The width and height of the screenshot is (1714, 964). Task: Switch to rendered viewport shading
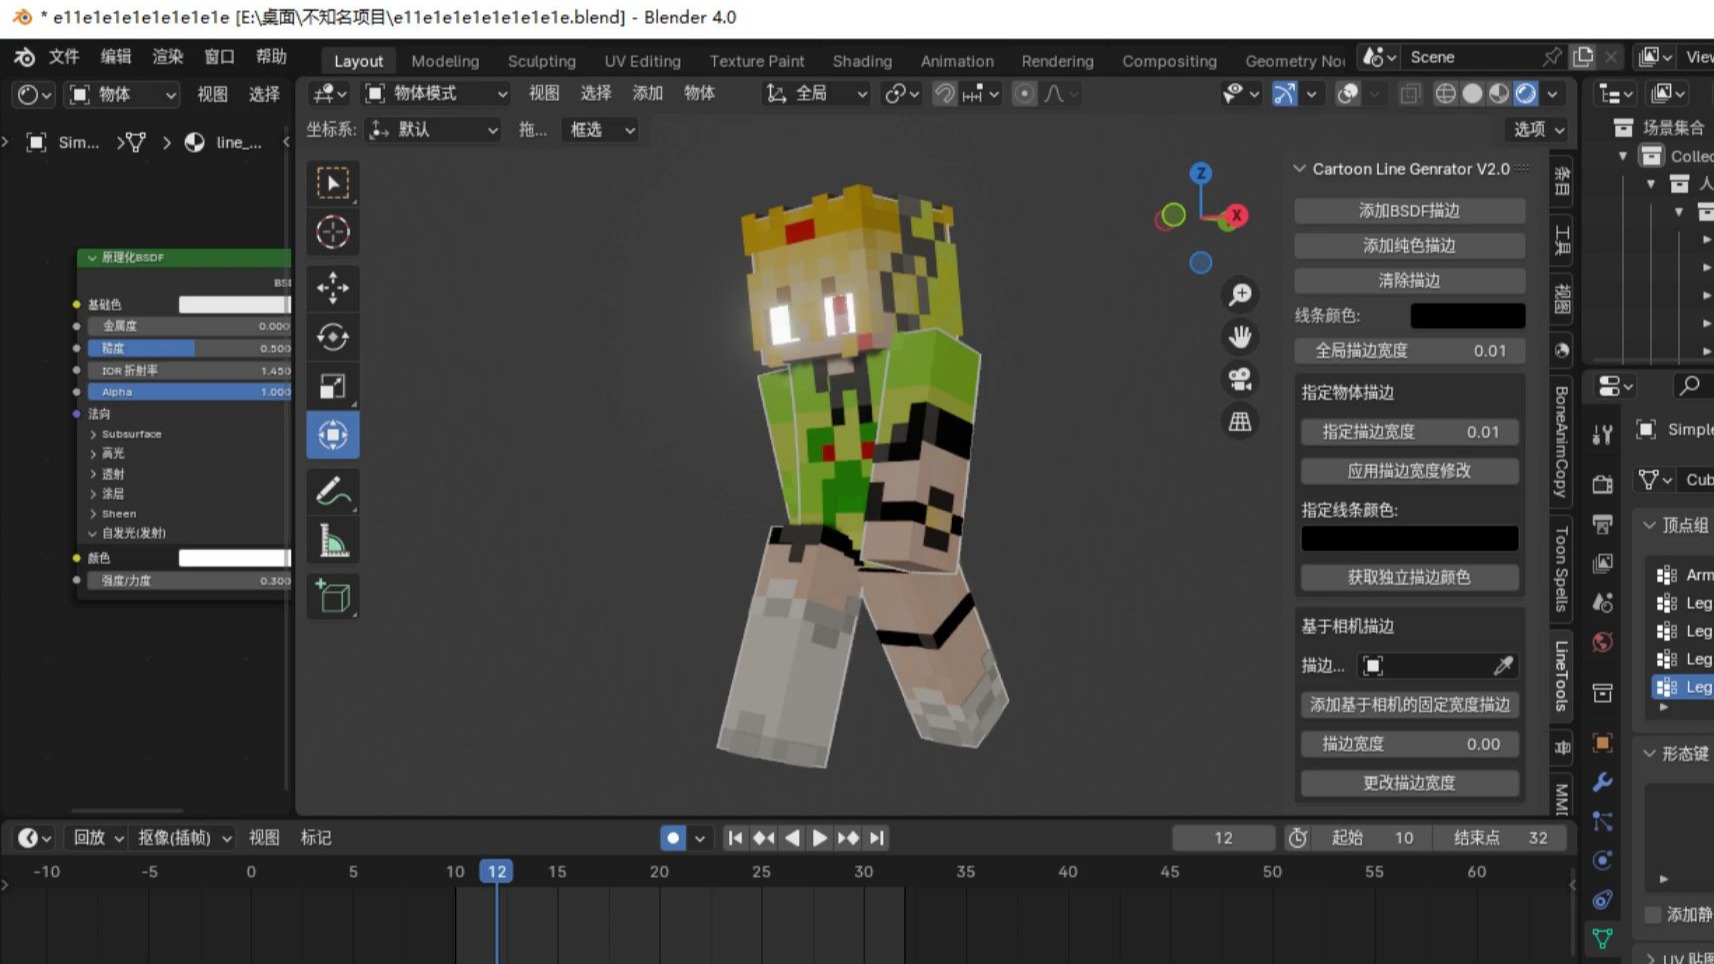coord(1526,94)
